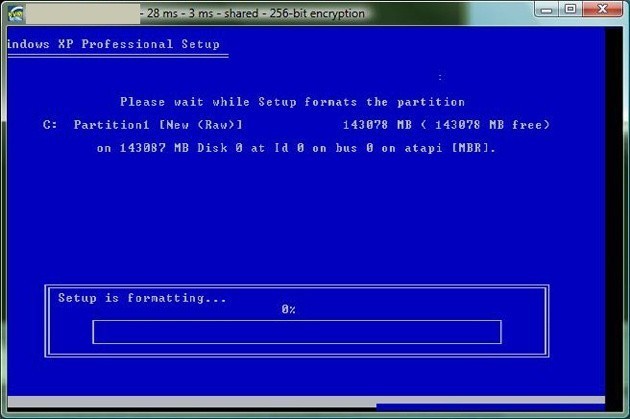Click the 'Setup is formatting...' text
The image size is (630, 419).
[142, 298]
